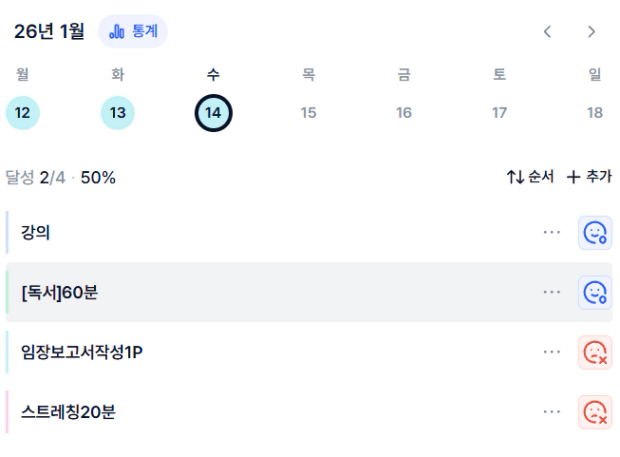This screenshot has height=457, width=620.
Task: Select Thursday the 15th
Action: (308, 113)
